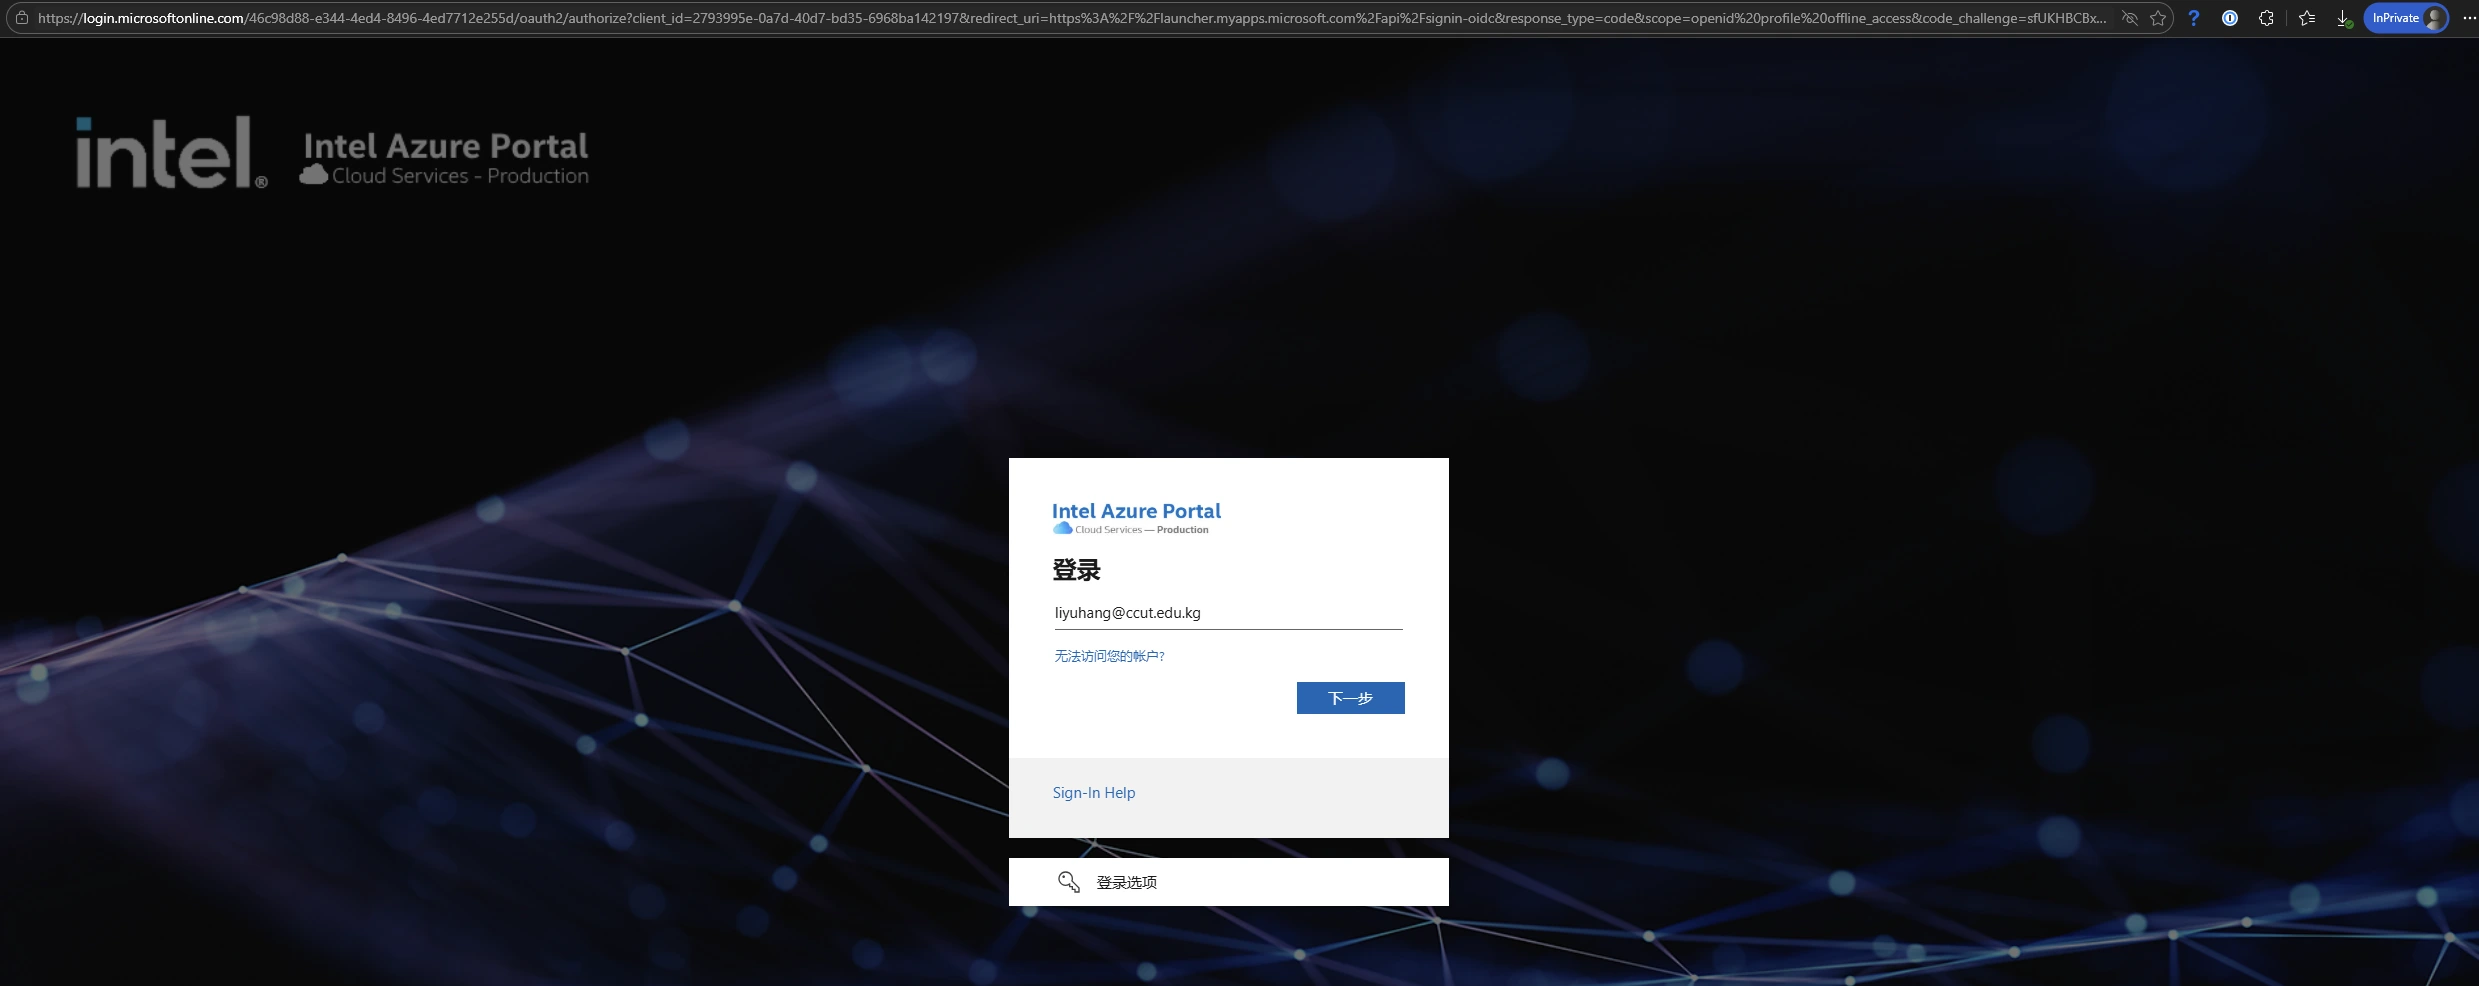Screen dimensions: 2479x986
Task: Click the tracking prevention crossed-eye icon
Action: pos(2129,18)
